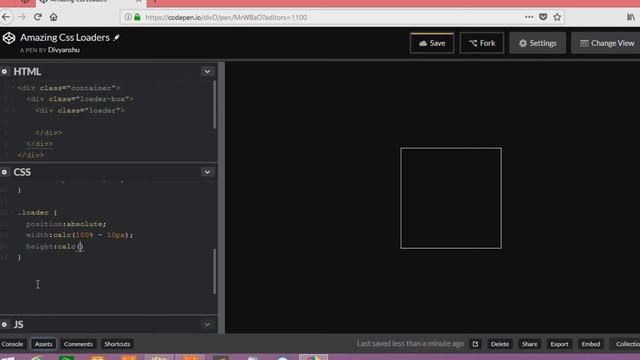Open page actions three-dot menu
Screen dimensions: 640x360
(x=529, y=17)
